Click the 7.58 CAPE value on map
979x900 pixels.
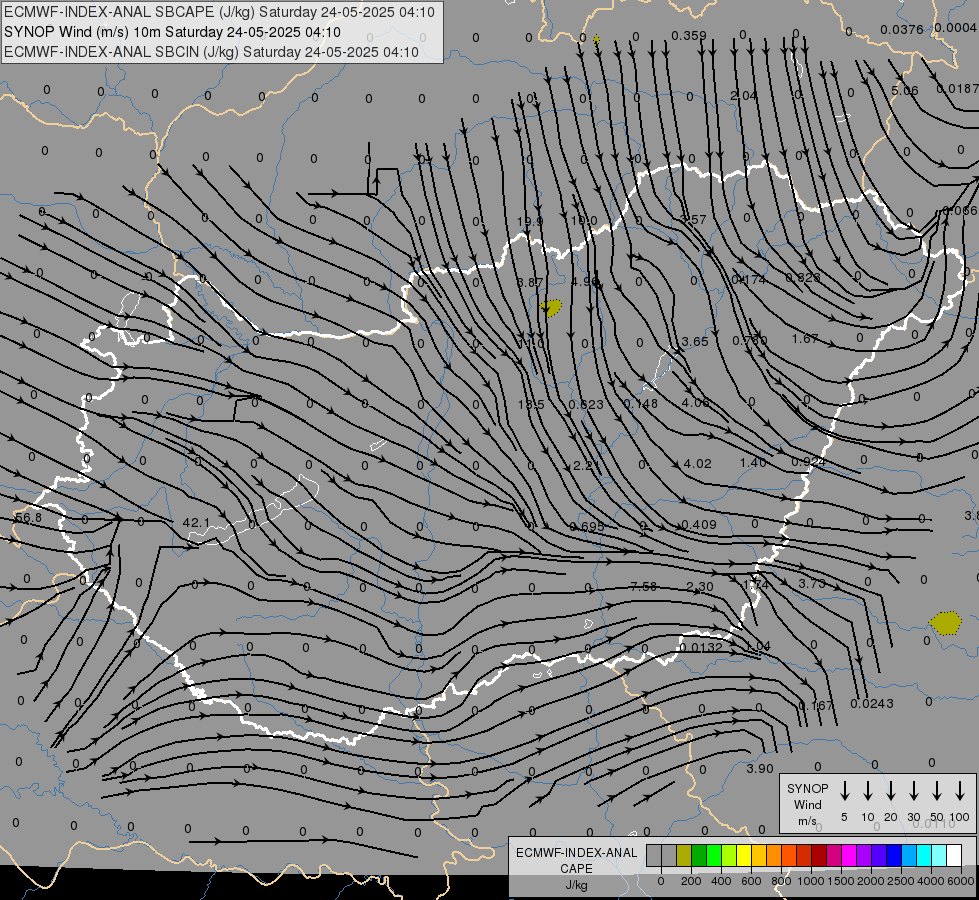(643, 586)
